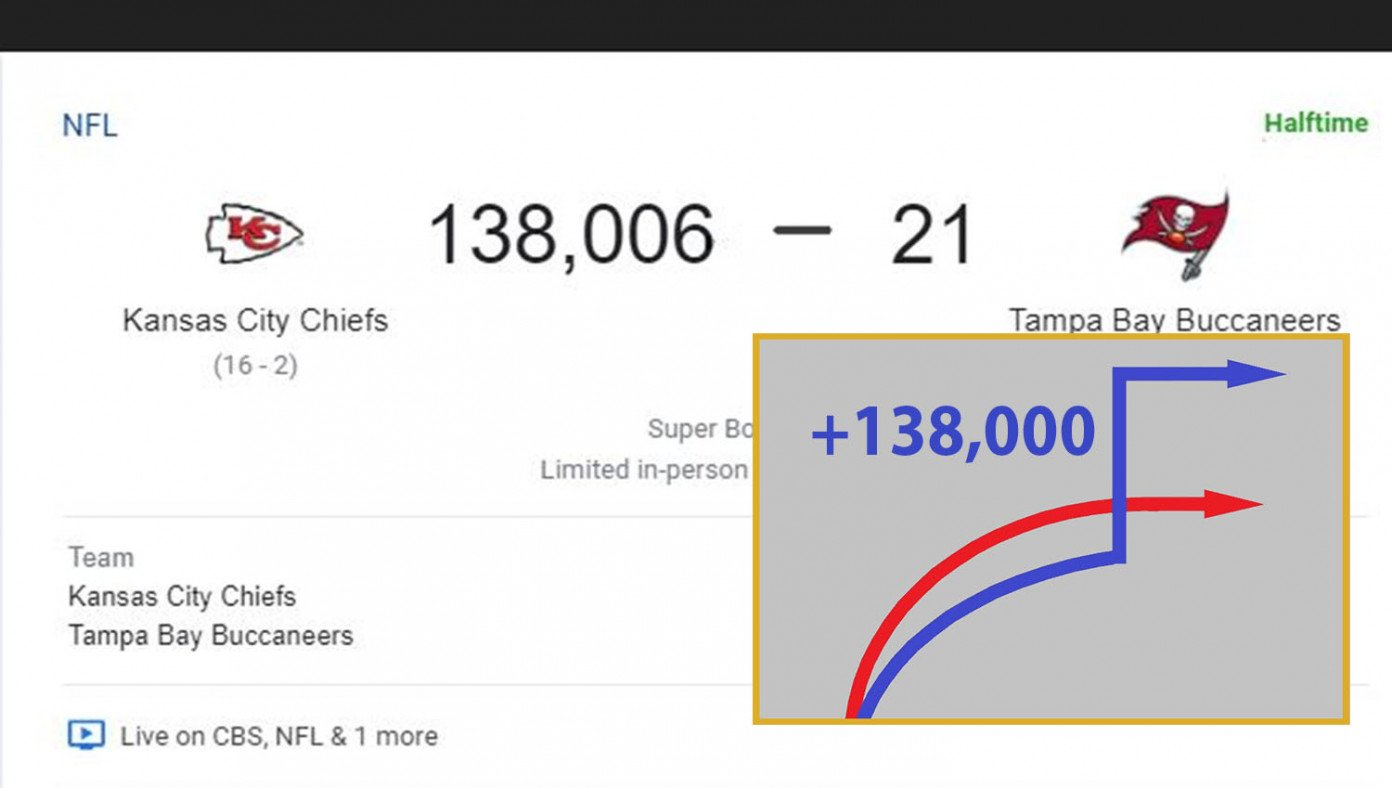Click the Chiefs record (16 - 2)

[255, 366]
